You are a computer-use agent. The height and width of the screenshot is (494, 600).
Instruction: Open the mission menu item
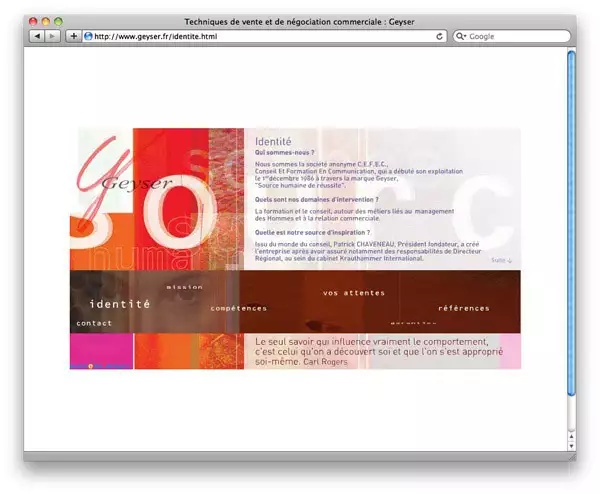(184, 287)
